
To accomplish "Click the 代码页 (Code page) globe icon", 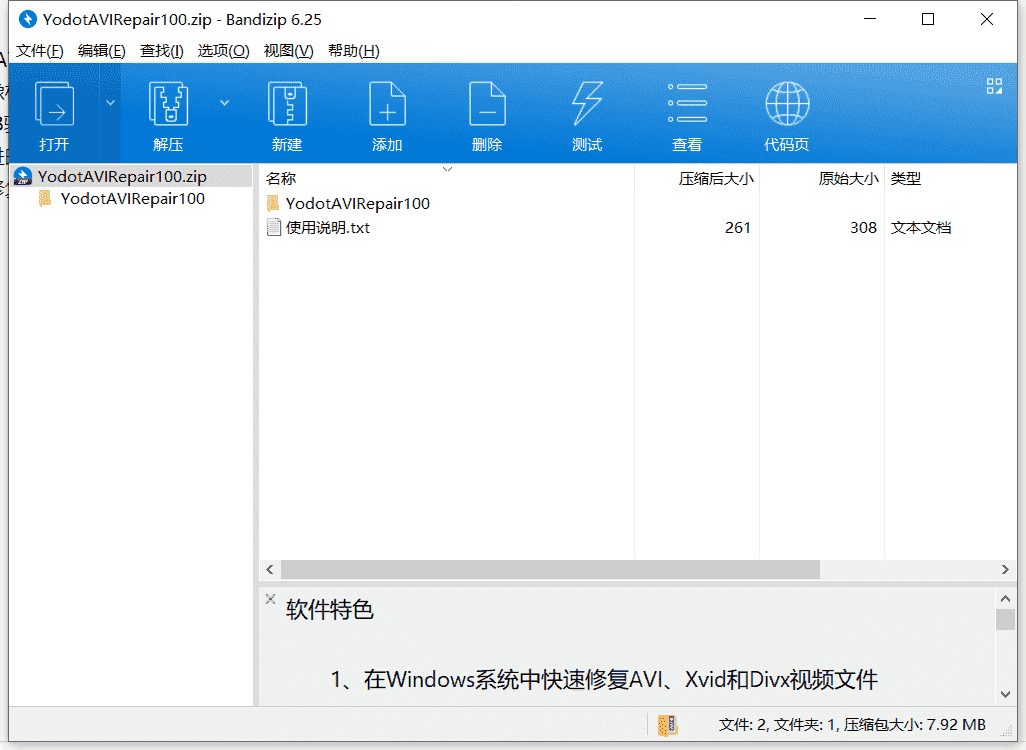I will tap(787, 103).
